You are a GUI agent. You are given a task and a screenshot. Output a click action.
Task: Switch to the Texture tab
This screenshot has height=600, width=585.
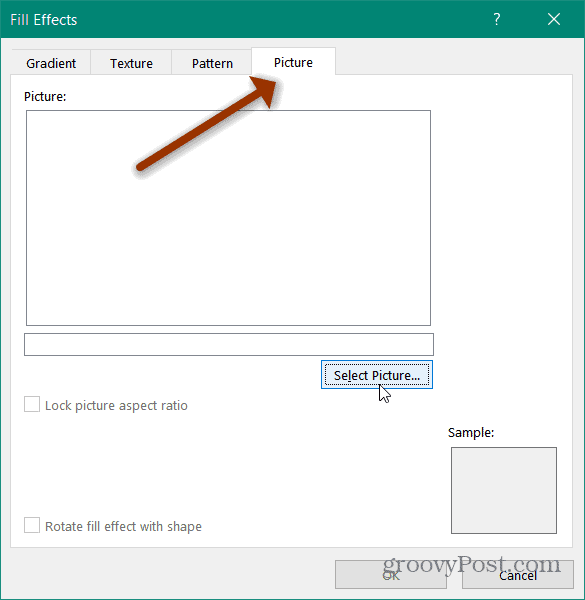(131, 63)
